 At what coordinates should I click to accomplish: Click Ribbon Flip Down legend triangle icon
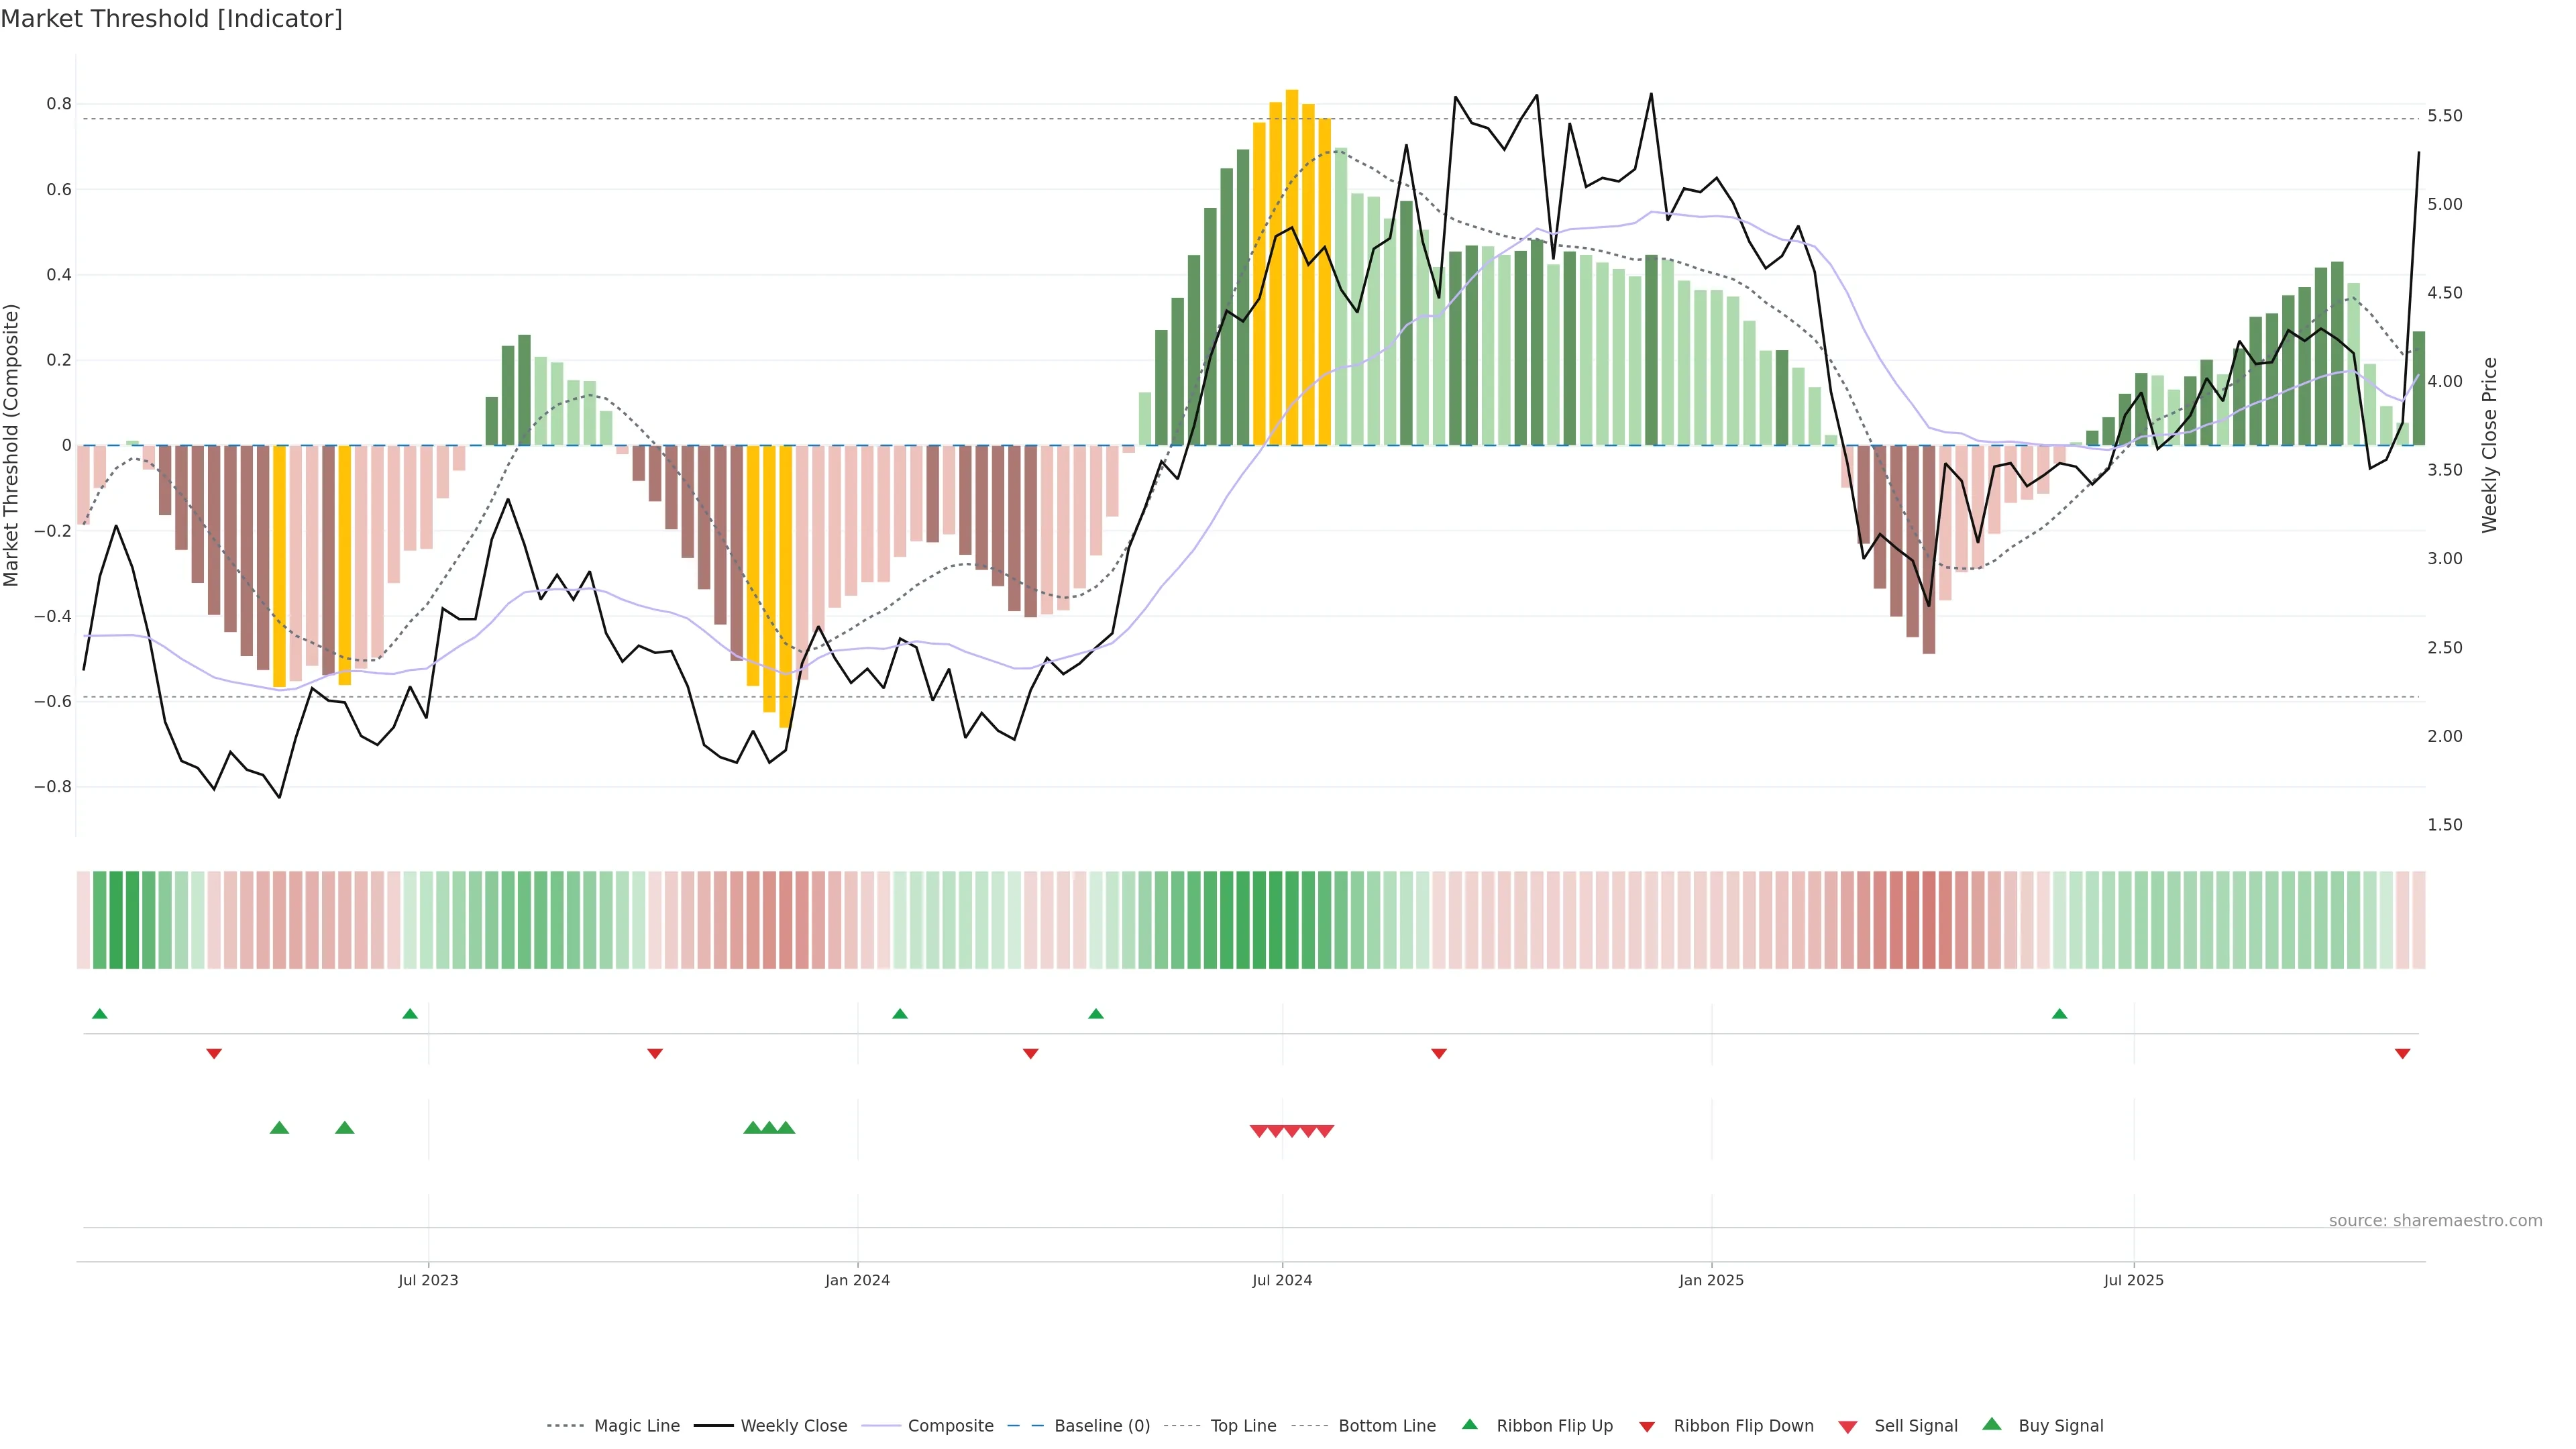point(1647,1427)
